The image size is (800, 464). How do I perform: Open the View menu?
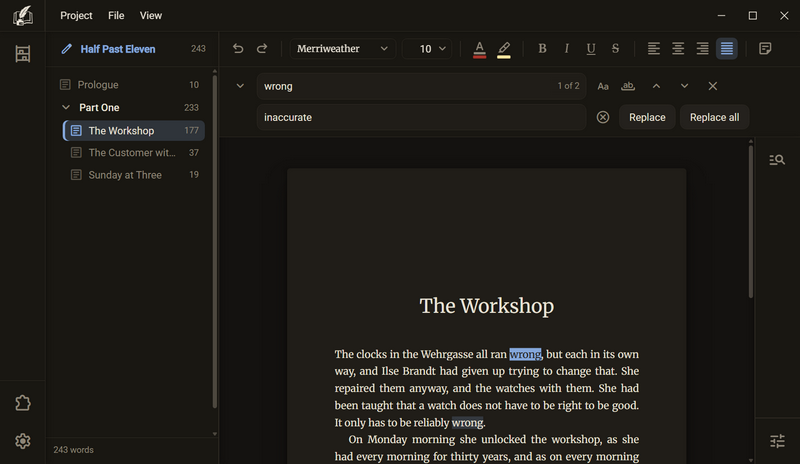(151, 15)
